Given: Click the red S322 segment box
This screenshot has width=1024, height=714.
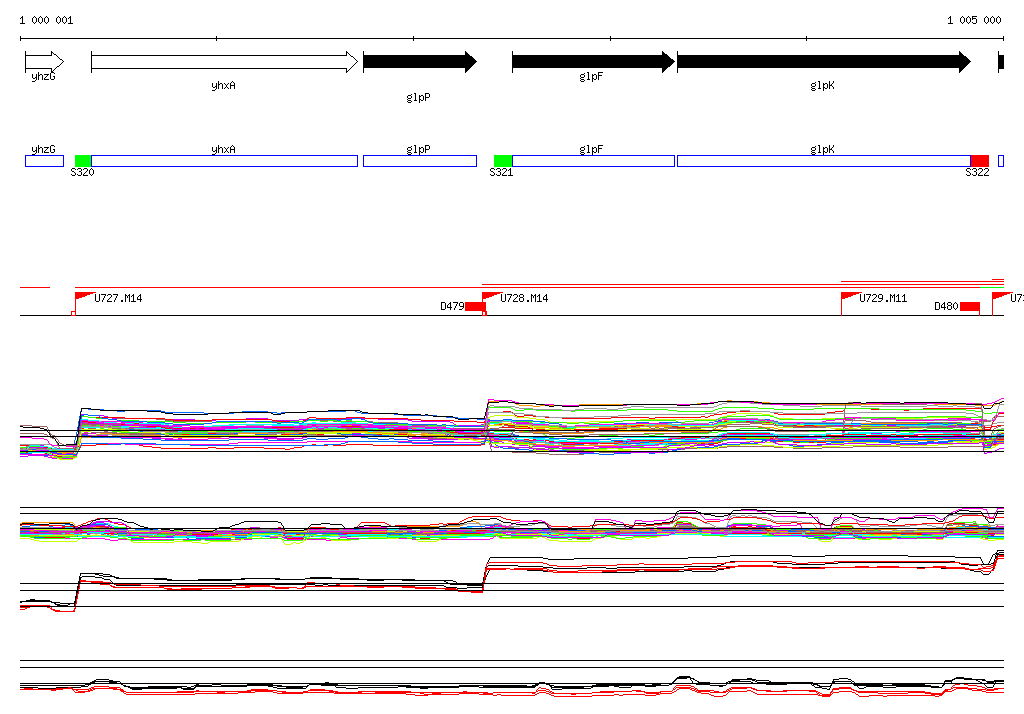Looking at the screenshot, I should 980,161.
